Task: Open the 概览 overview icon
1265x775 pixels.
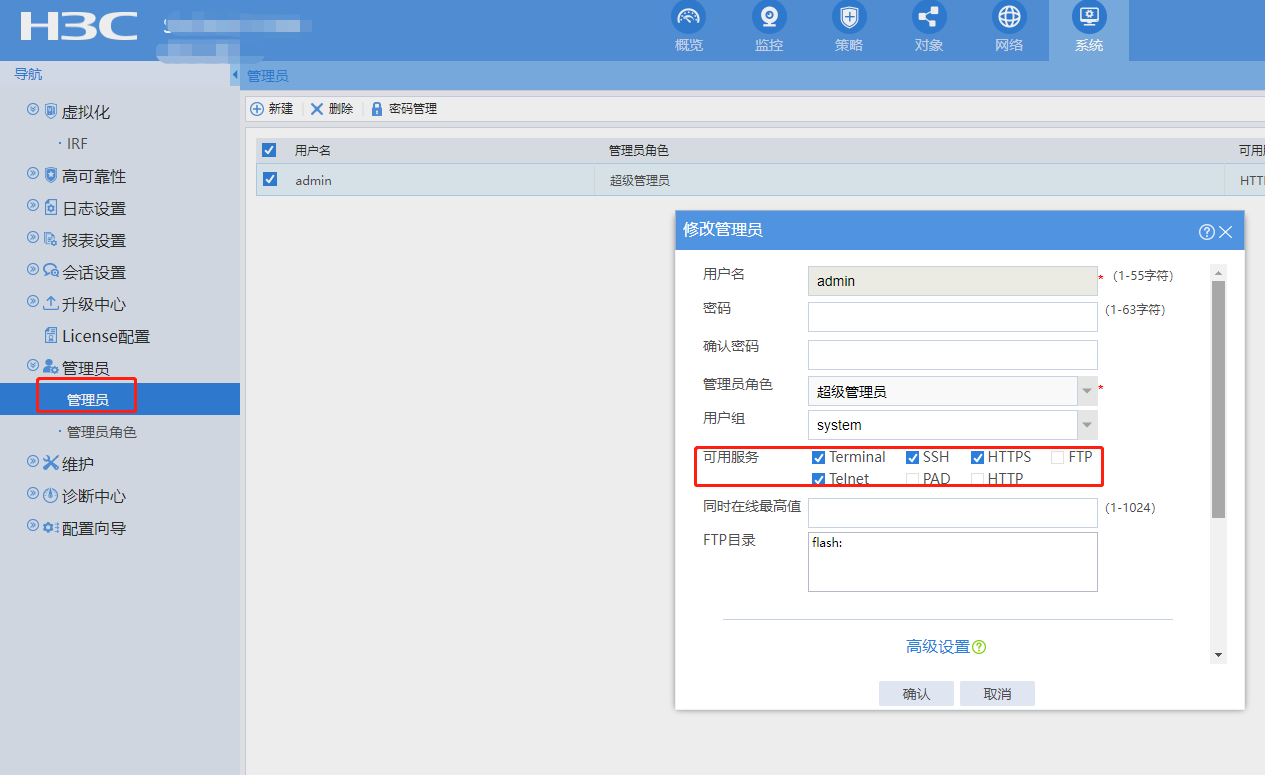Action: pyautogui.click(x=688, y=17)
